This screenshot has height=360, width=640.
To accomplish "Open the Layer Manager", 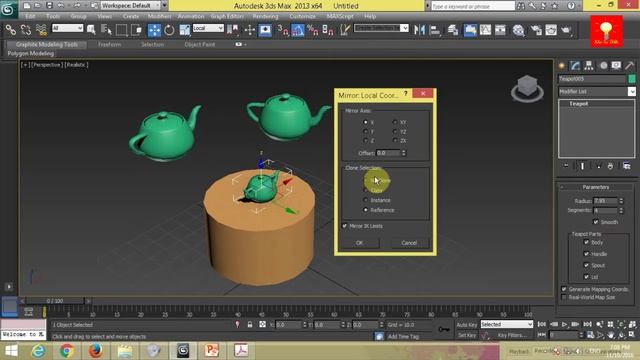I will tap(453, 30).
